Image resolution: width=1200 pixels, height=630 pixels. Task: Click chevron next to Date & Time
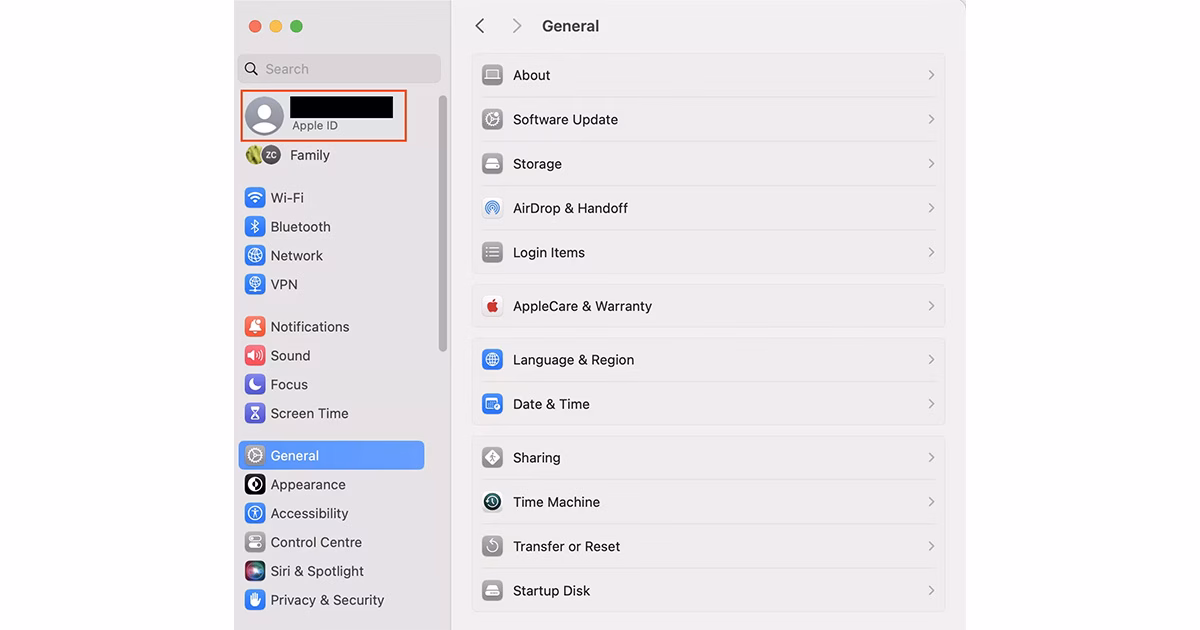click(931, 404)
